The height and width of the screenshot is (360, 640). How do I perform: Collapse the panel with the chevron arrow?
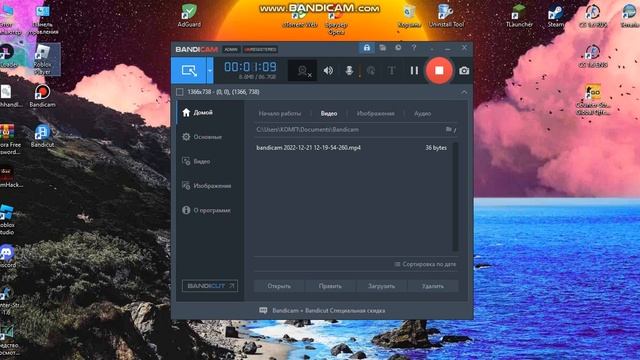click(x=464, y=92)
